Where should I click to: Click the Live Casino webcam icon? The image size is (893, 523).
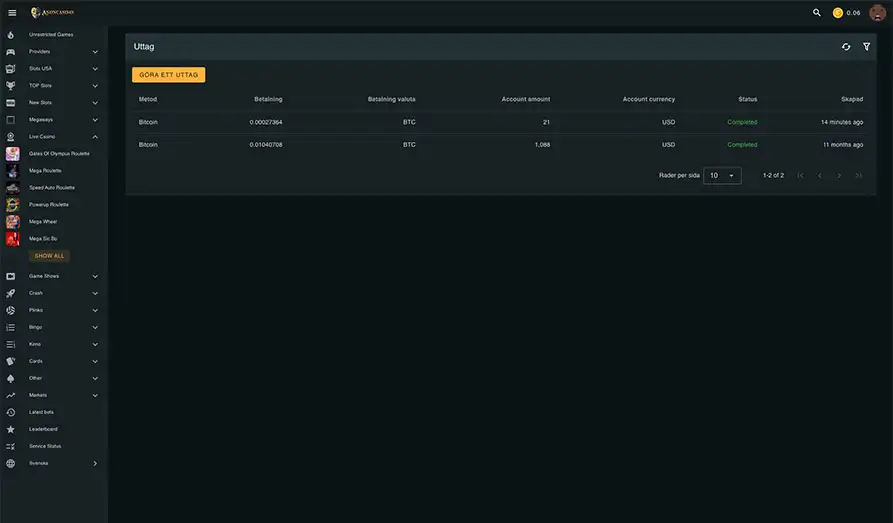[x=10, y=137]
